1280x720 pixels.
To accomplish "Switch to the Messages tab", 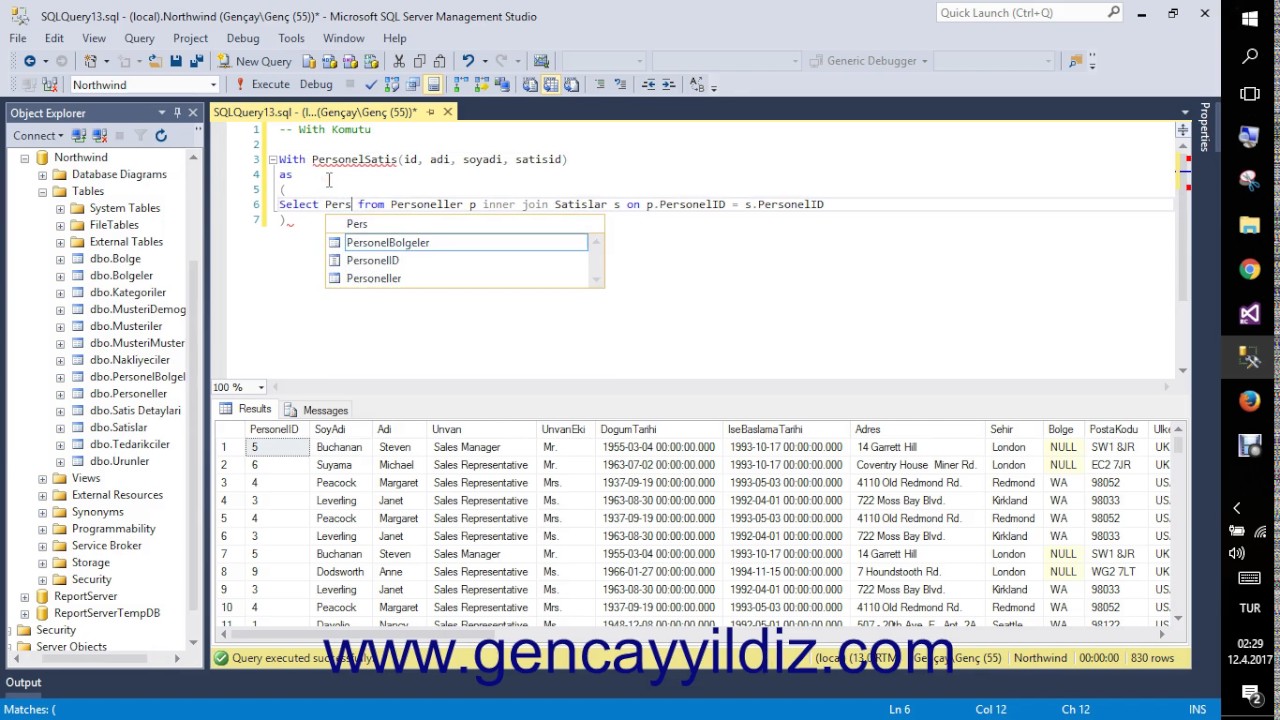I will (x=316, y=410).
